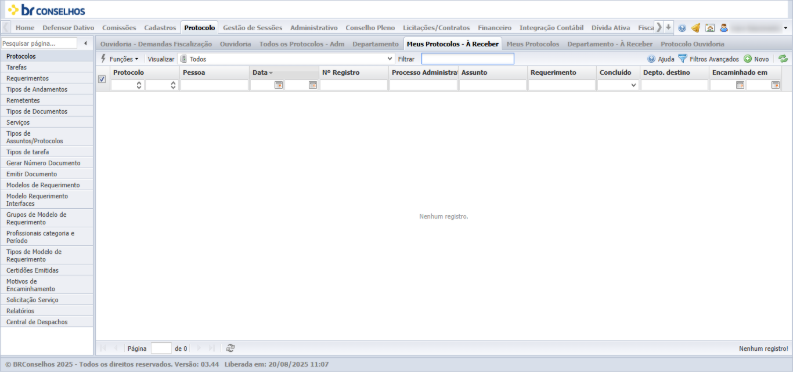Switch to Todos os Protocolos - Adm tab

302,44
